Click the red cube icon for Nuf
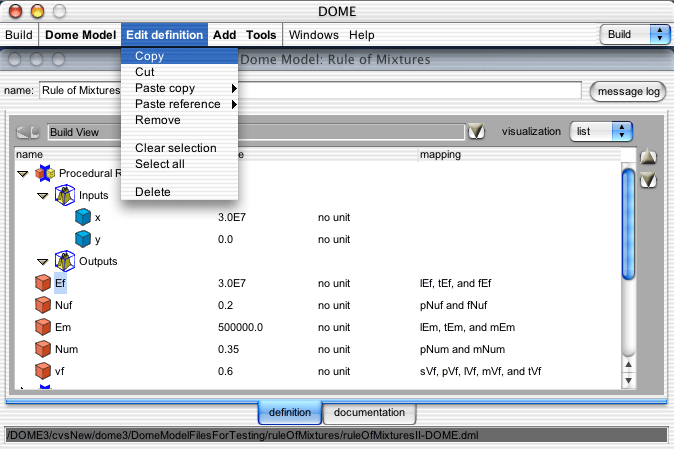 pos(43,305)
